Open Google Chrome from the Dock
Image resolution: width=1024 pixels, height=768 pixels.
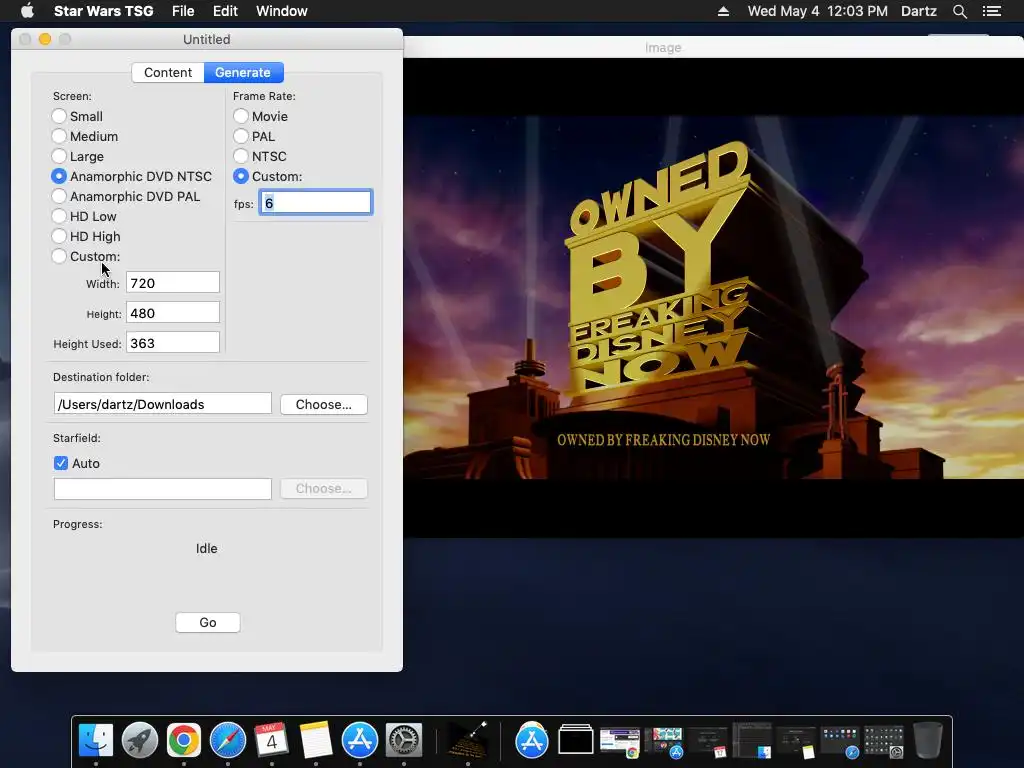[184, 740]
